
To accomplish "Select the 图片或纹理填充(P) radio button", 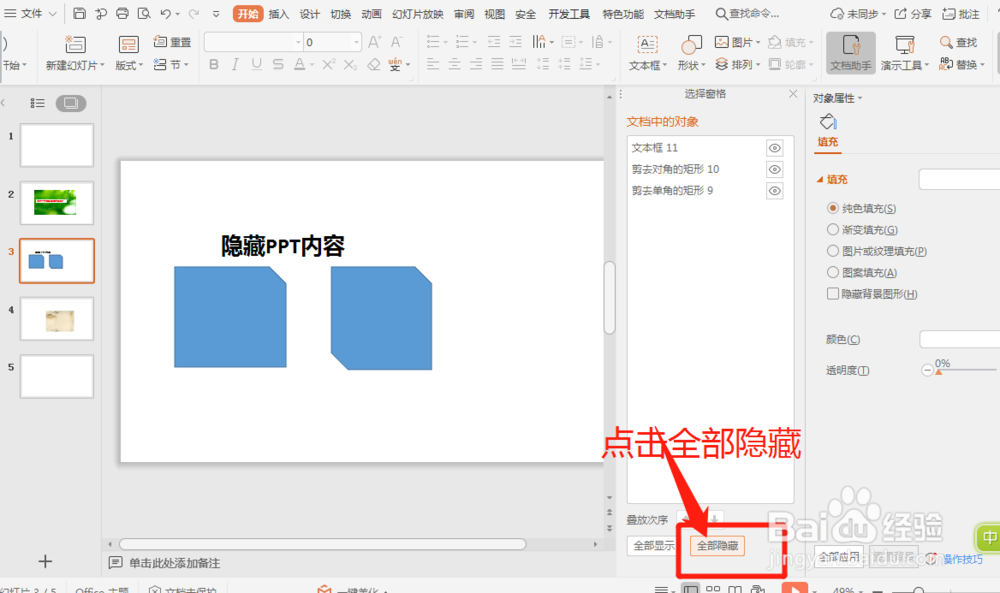I will coord(832,251).
